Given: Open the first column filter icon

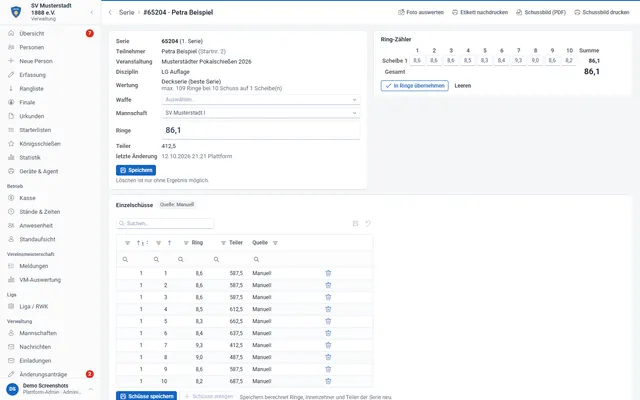Looking at the screenshot, I should tap(127, 243).
